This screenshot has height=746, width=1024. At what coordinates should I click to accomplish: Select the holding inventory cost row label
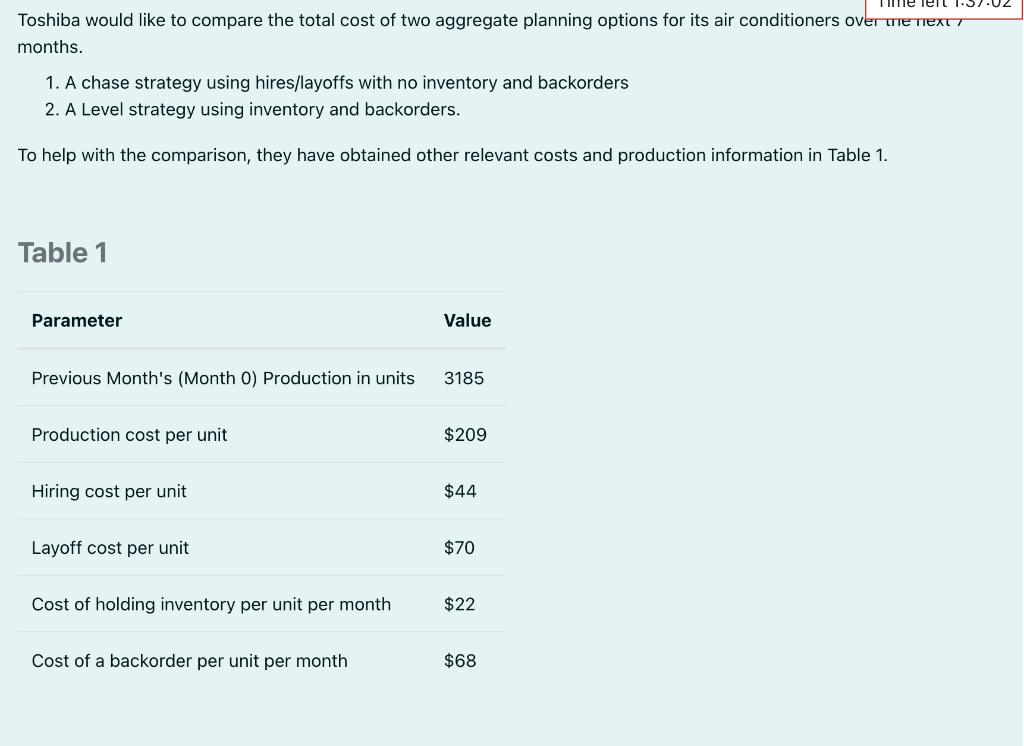tap(211, 604)
